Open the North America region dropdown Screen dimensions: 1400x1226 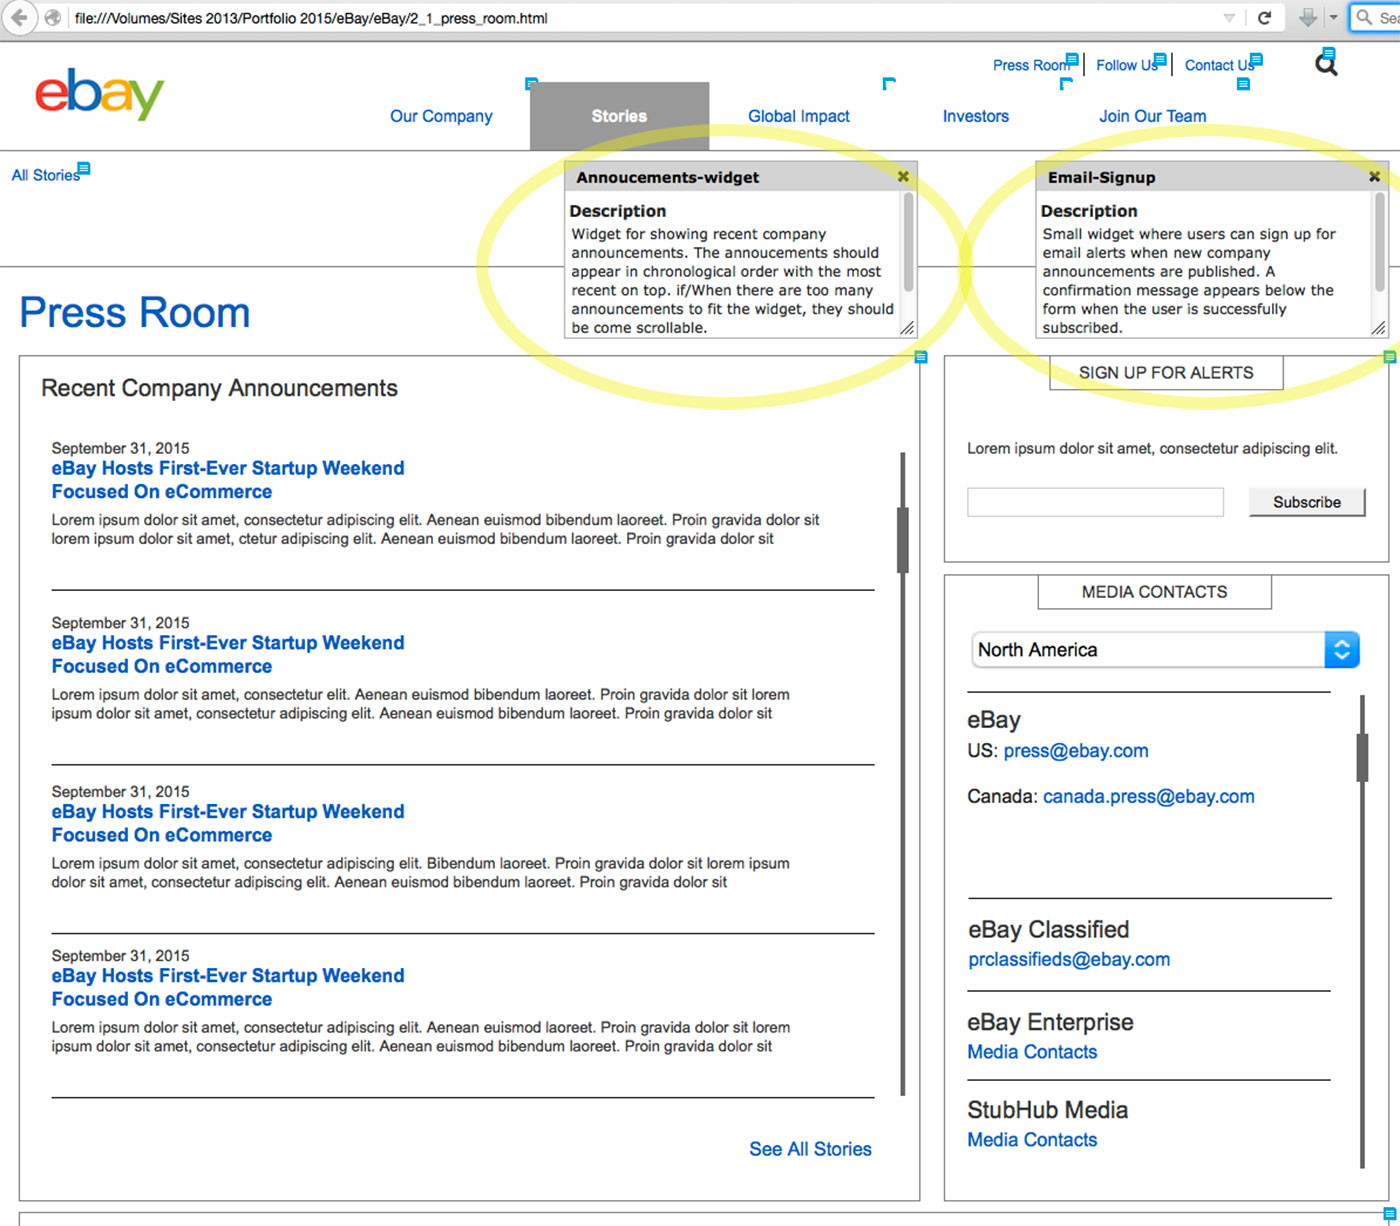[1165, 650]
